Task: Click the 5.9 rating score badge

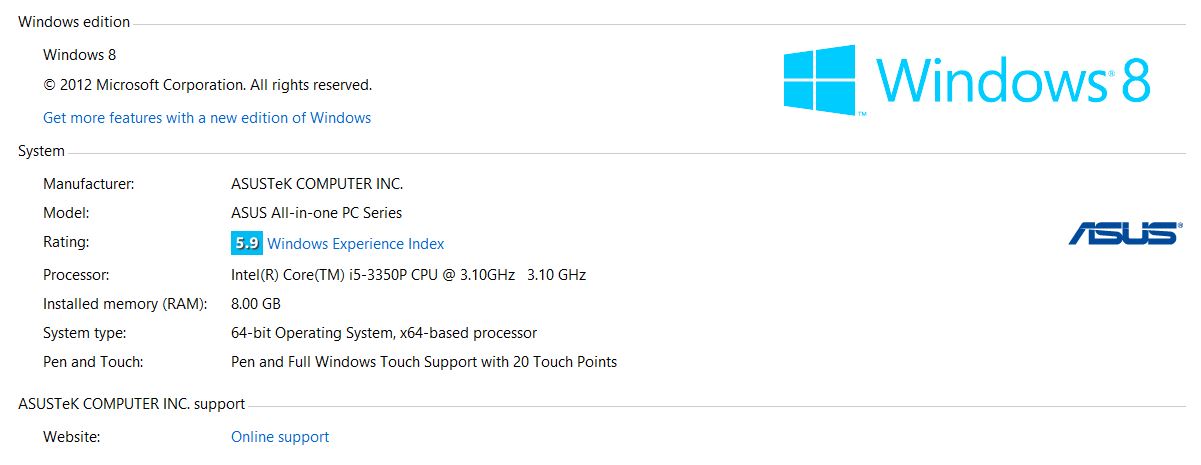Action: click(246, 243)
